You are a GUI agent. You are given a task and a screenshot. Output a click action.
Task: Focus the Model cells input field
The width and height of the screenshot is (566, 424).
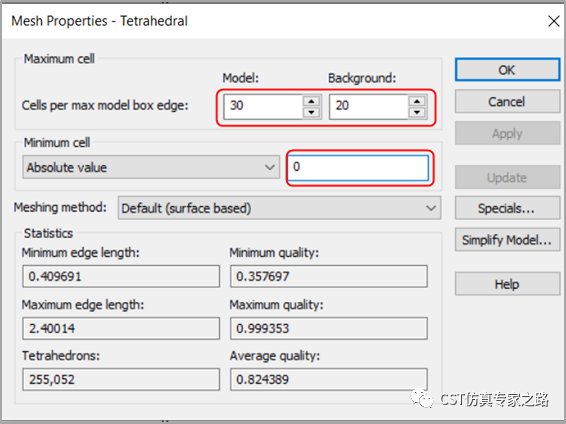pos(263,106)
